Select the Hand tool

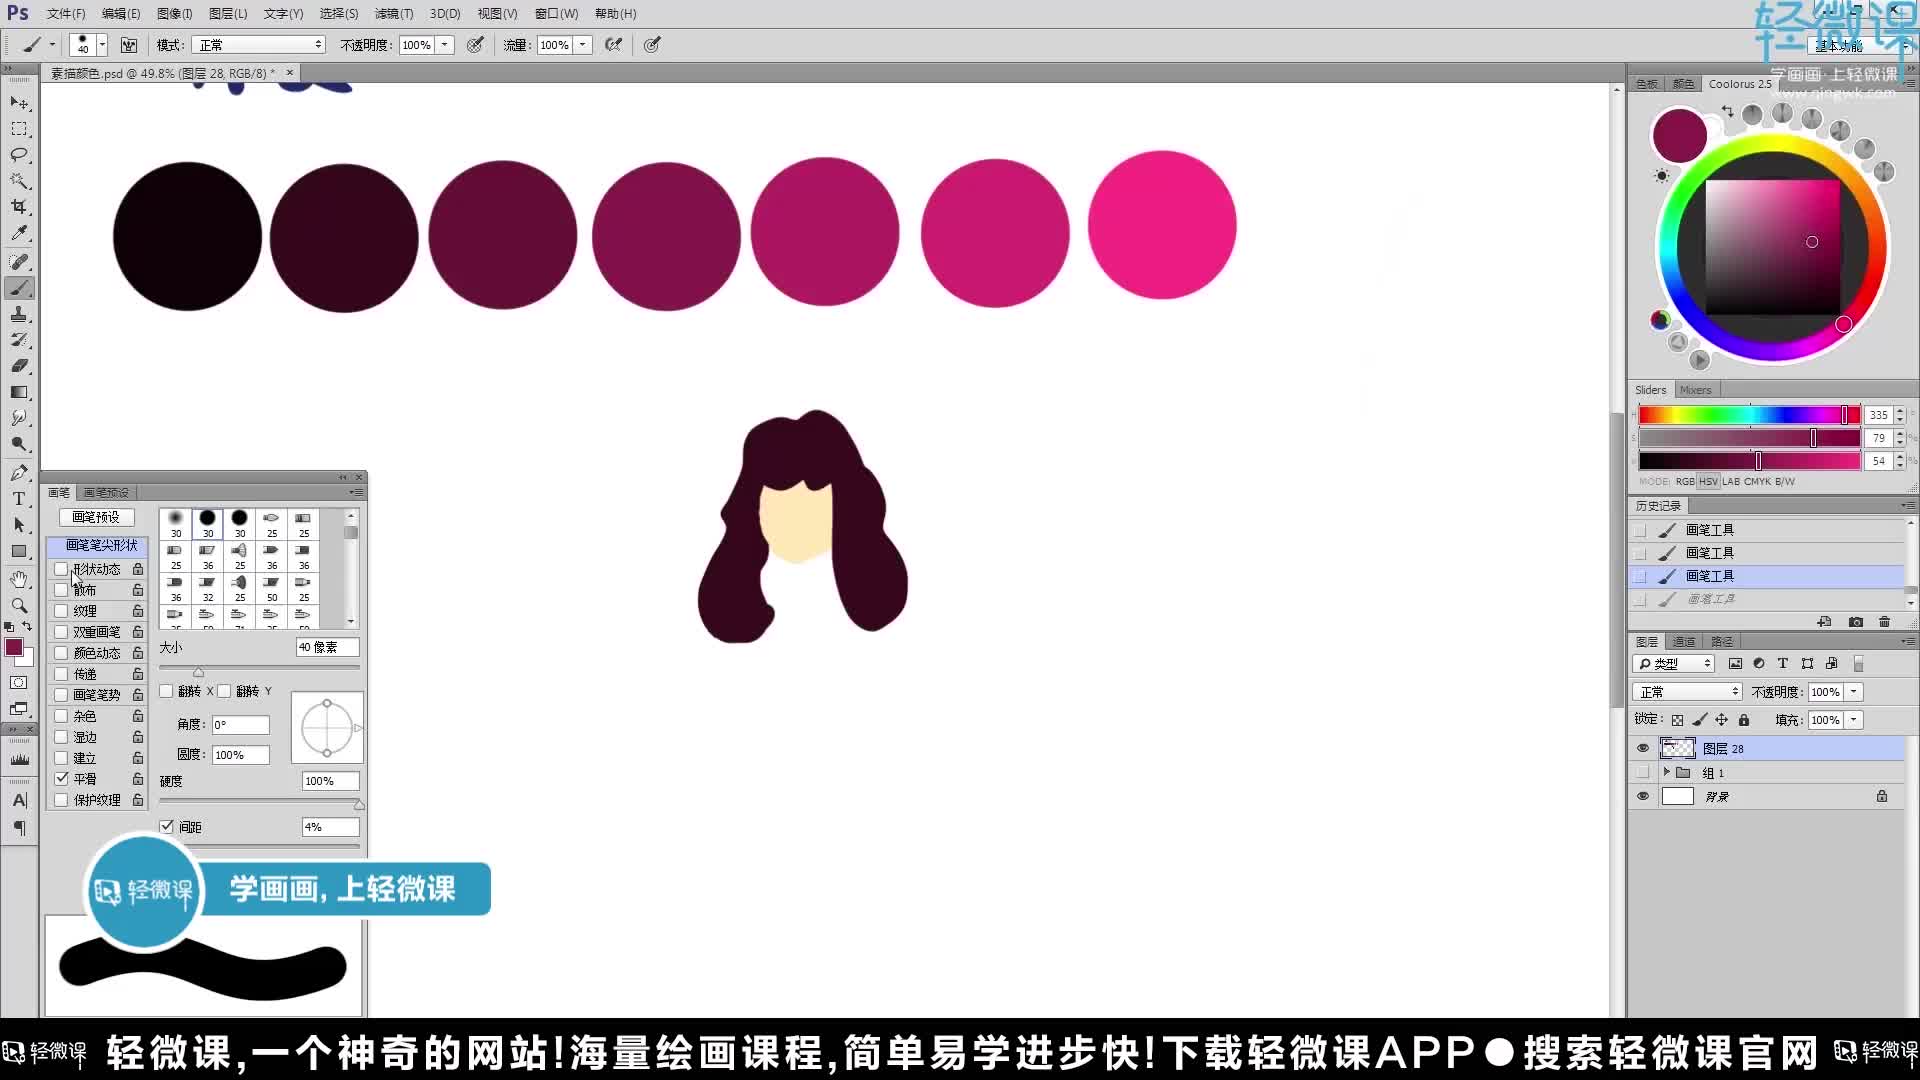click(19, 579)
